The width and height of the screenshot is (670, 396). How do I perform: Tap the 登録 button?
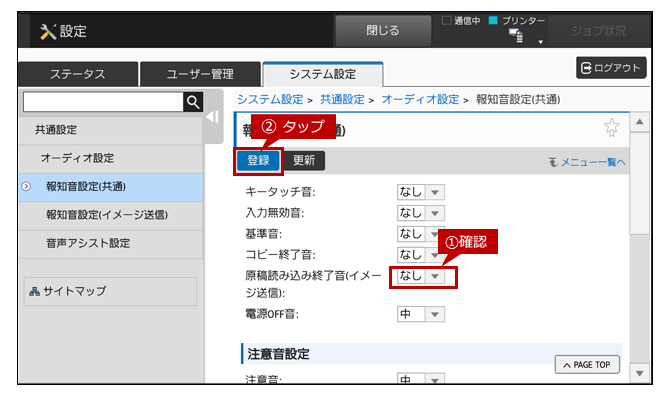[258, 161]
